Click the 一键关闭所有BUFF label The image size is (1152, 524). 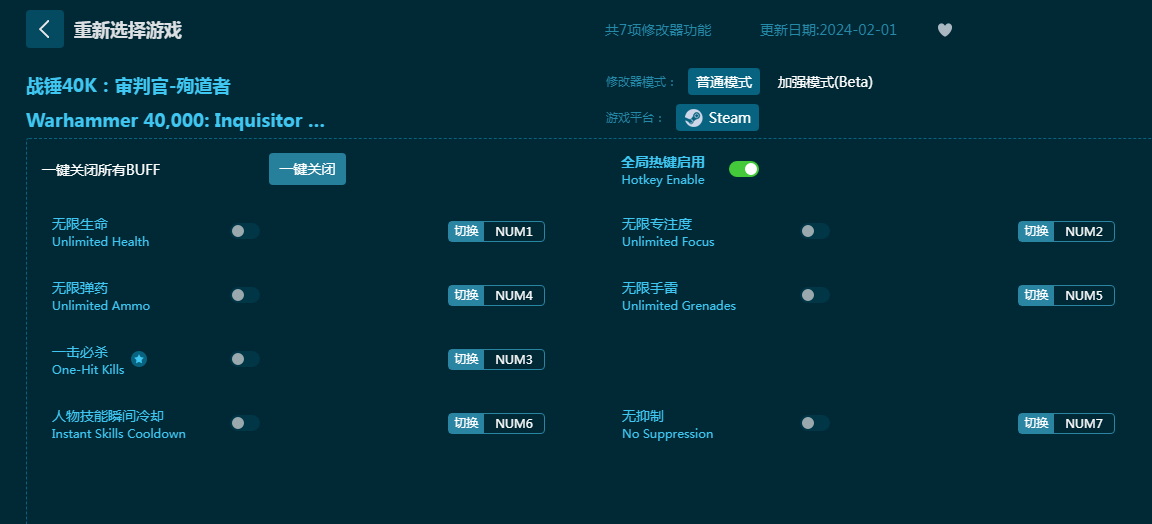(101, 170)
